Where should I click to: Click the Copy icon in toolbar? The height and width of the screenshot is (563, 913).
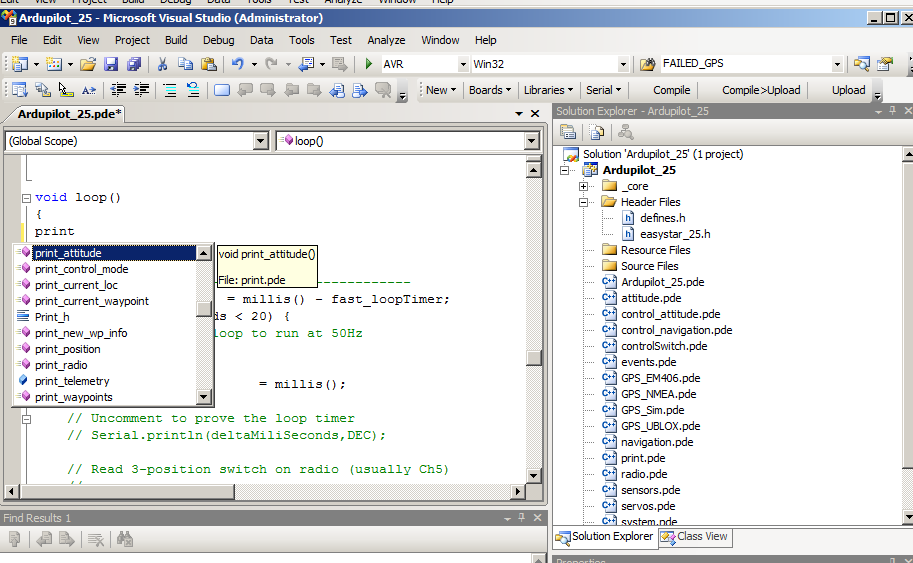point(185,63)
